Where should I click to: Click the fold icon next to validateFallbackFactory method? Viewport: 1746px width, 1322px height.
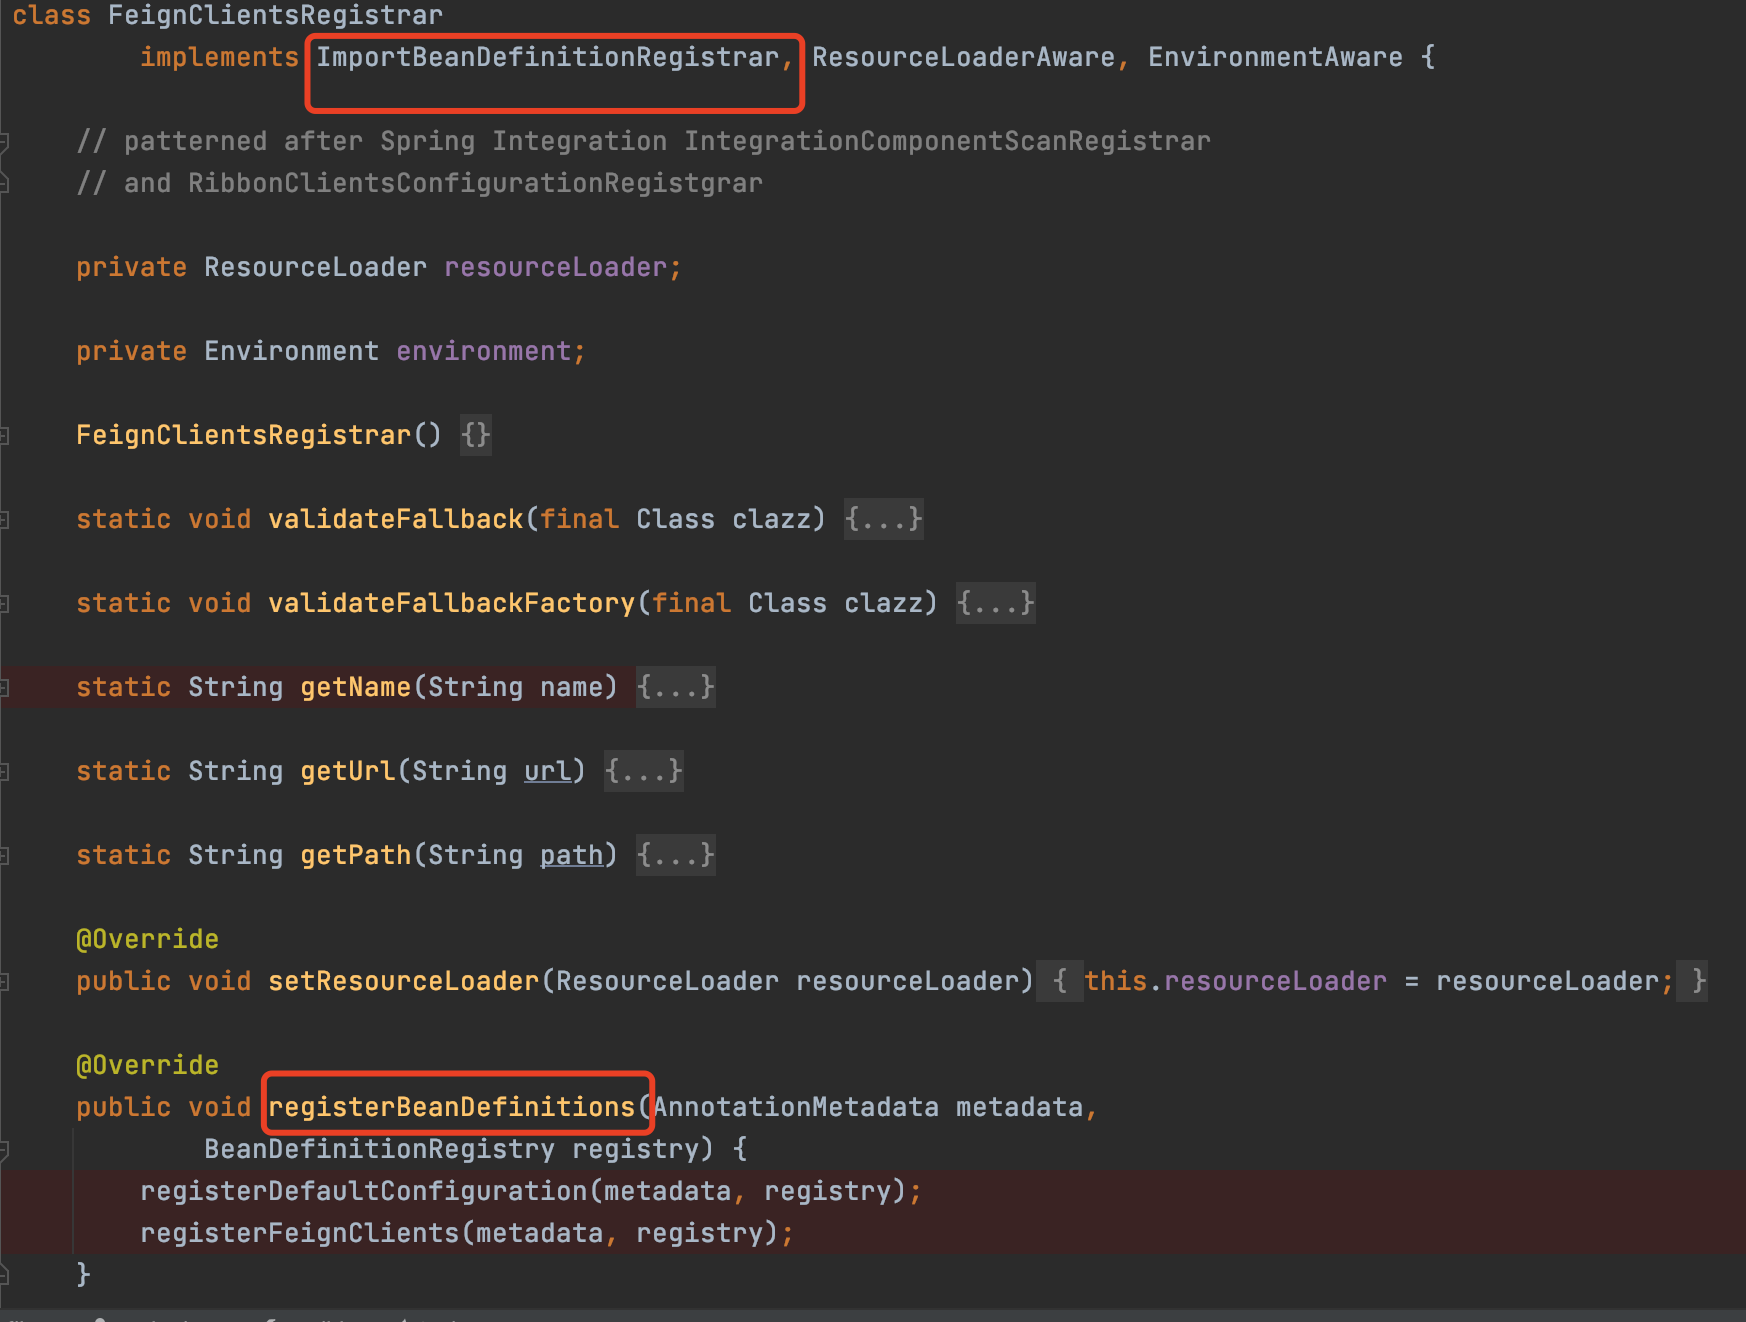pos(7,603)
